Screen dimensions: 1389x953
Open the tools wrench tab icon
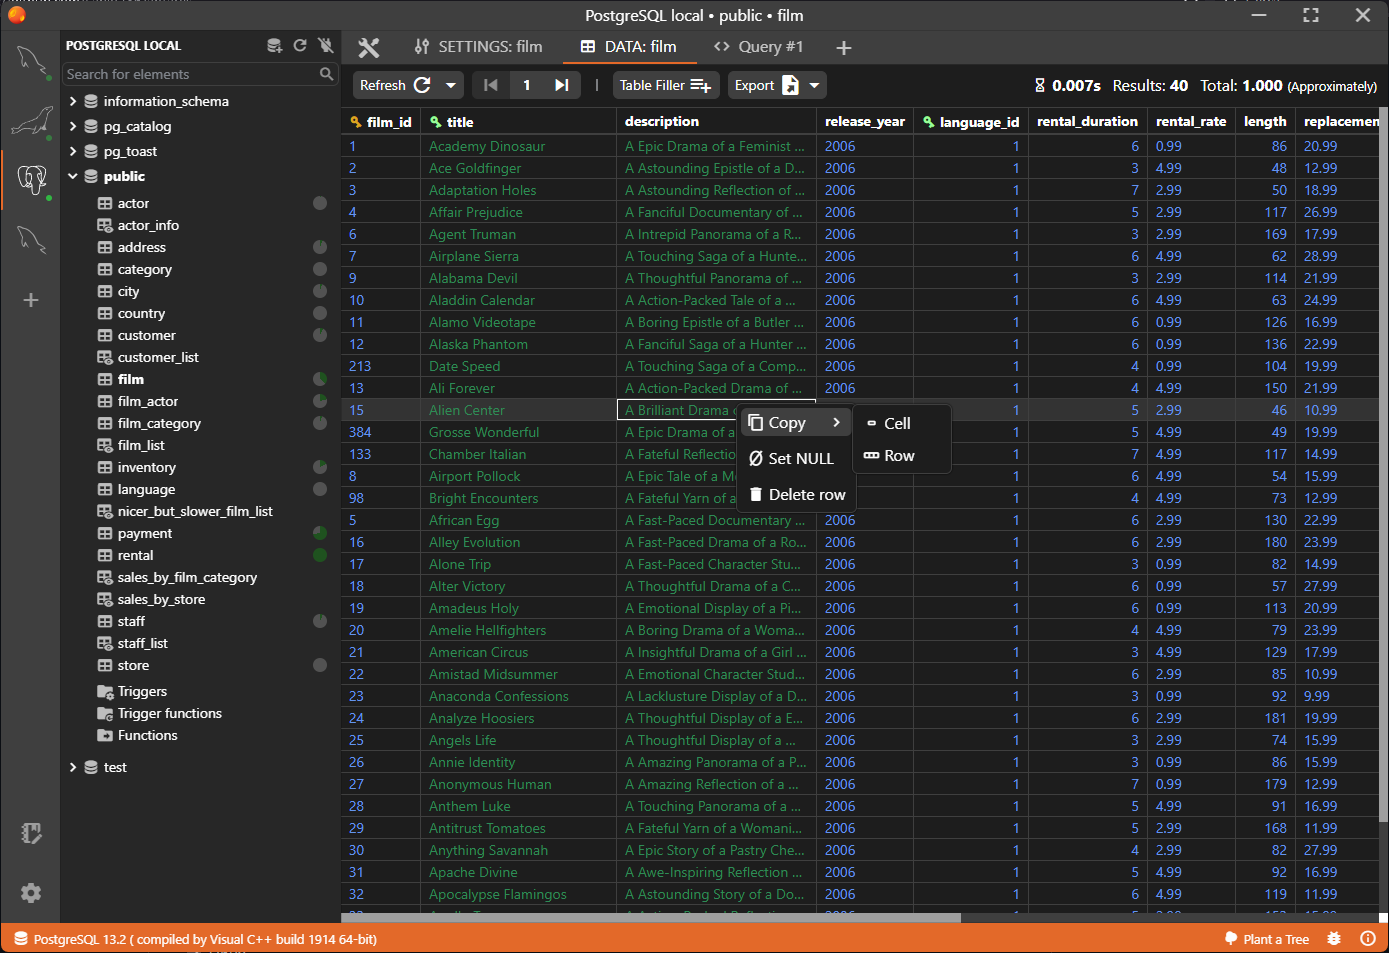click(369, 47)
